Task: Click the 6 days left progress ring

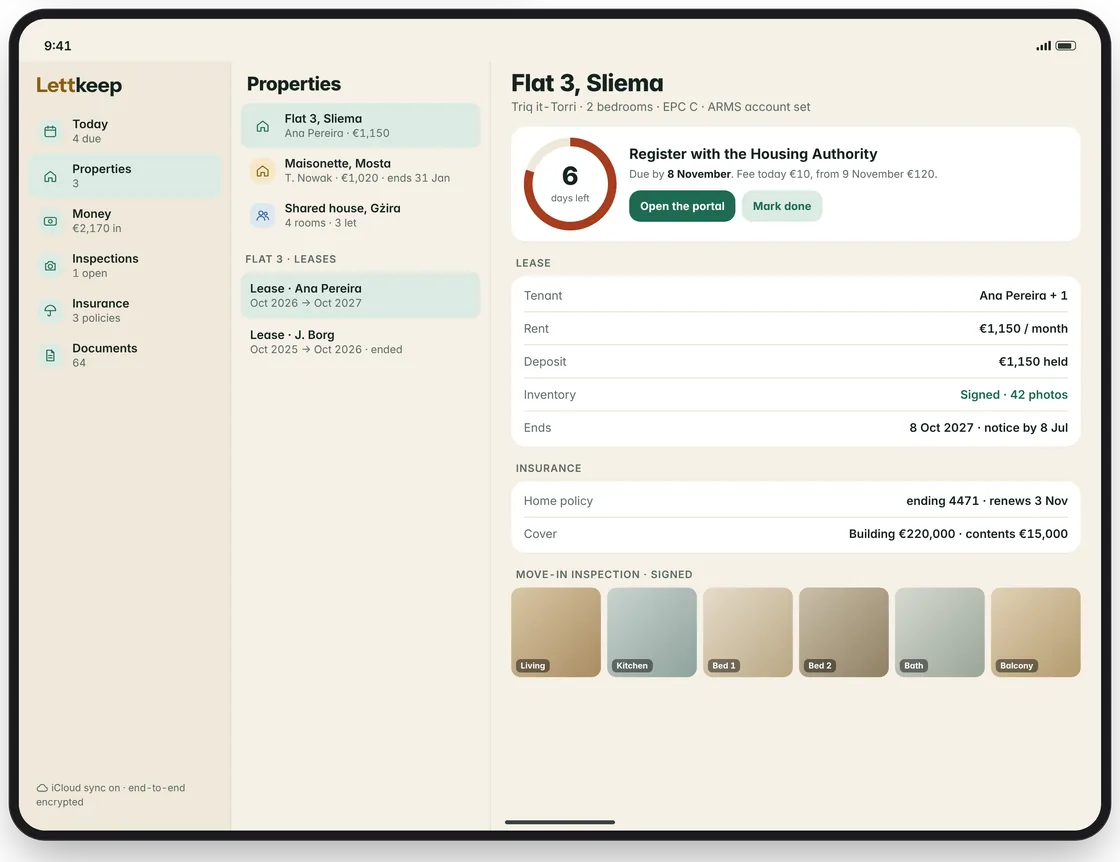Action: tap(570, 184)
